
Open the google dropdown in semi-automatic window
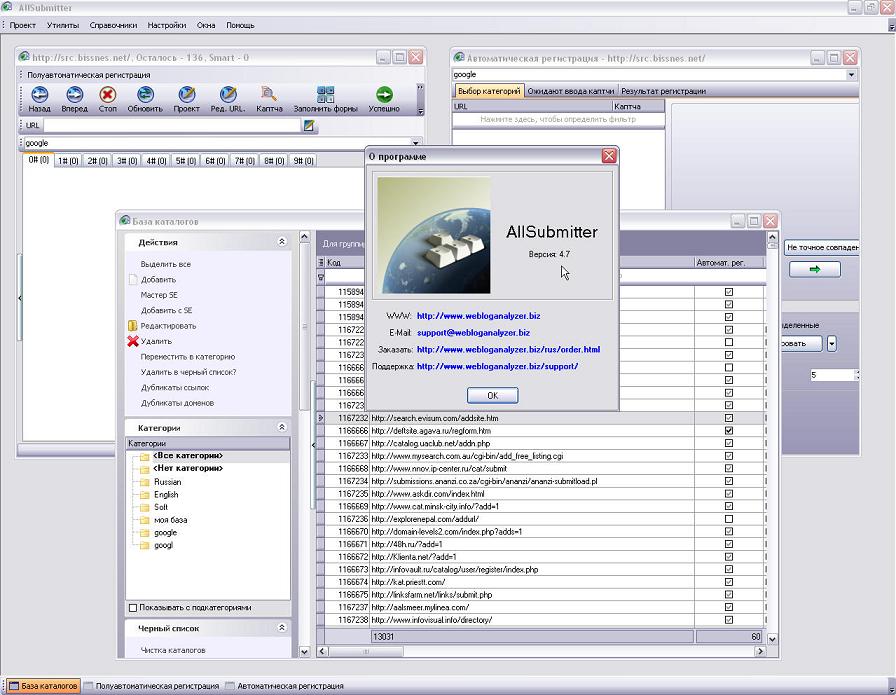click(415, 143)
